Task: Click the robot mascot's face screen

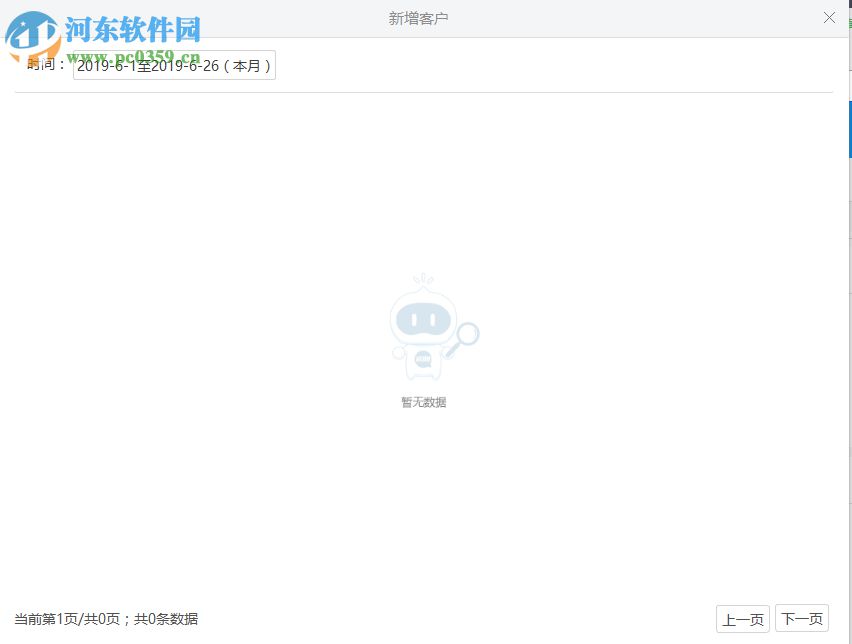Action: (x=423, y=320)
